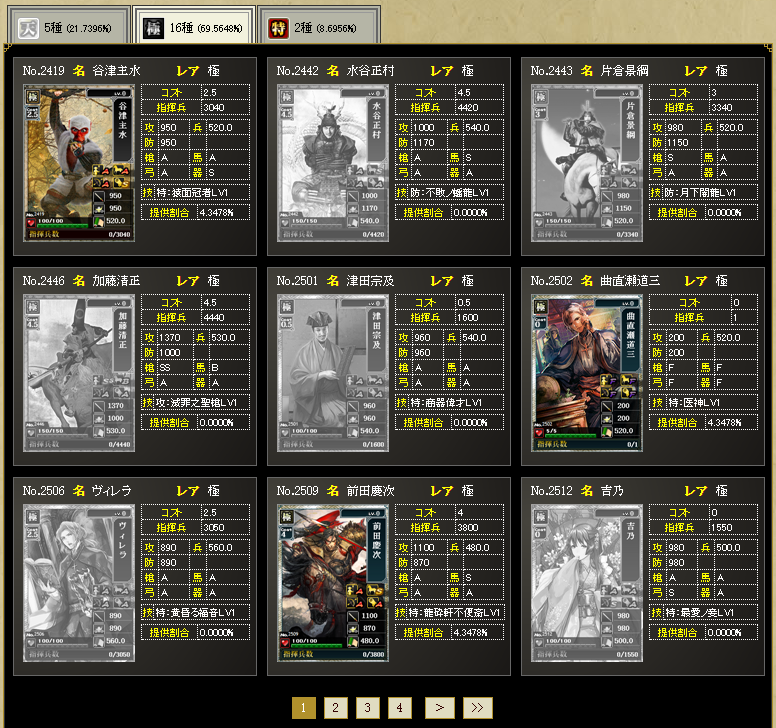This screenshot has height=728, width=776.
Task: Click the 極 rarity badge on 加藤清正 card
Action: 33,307
